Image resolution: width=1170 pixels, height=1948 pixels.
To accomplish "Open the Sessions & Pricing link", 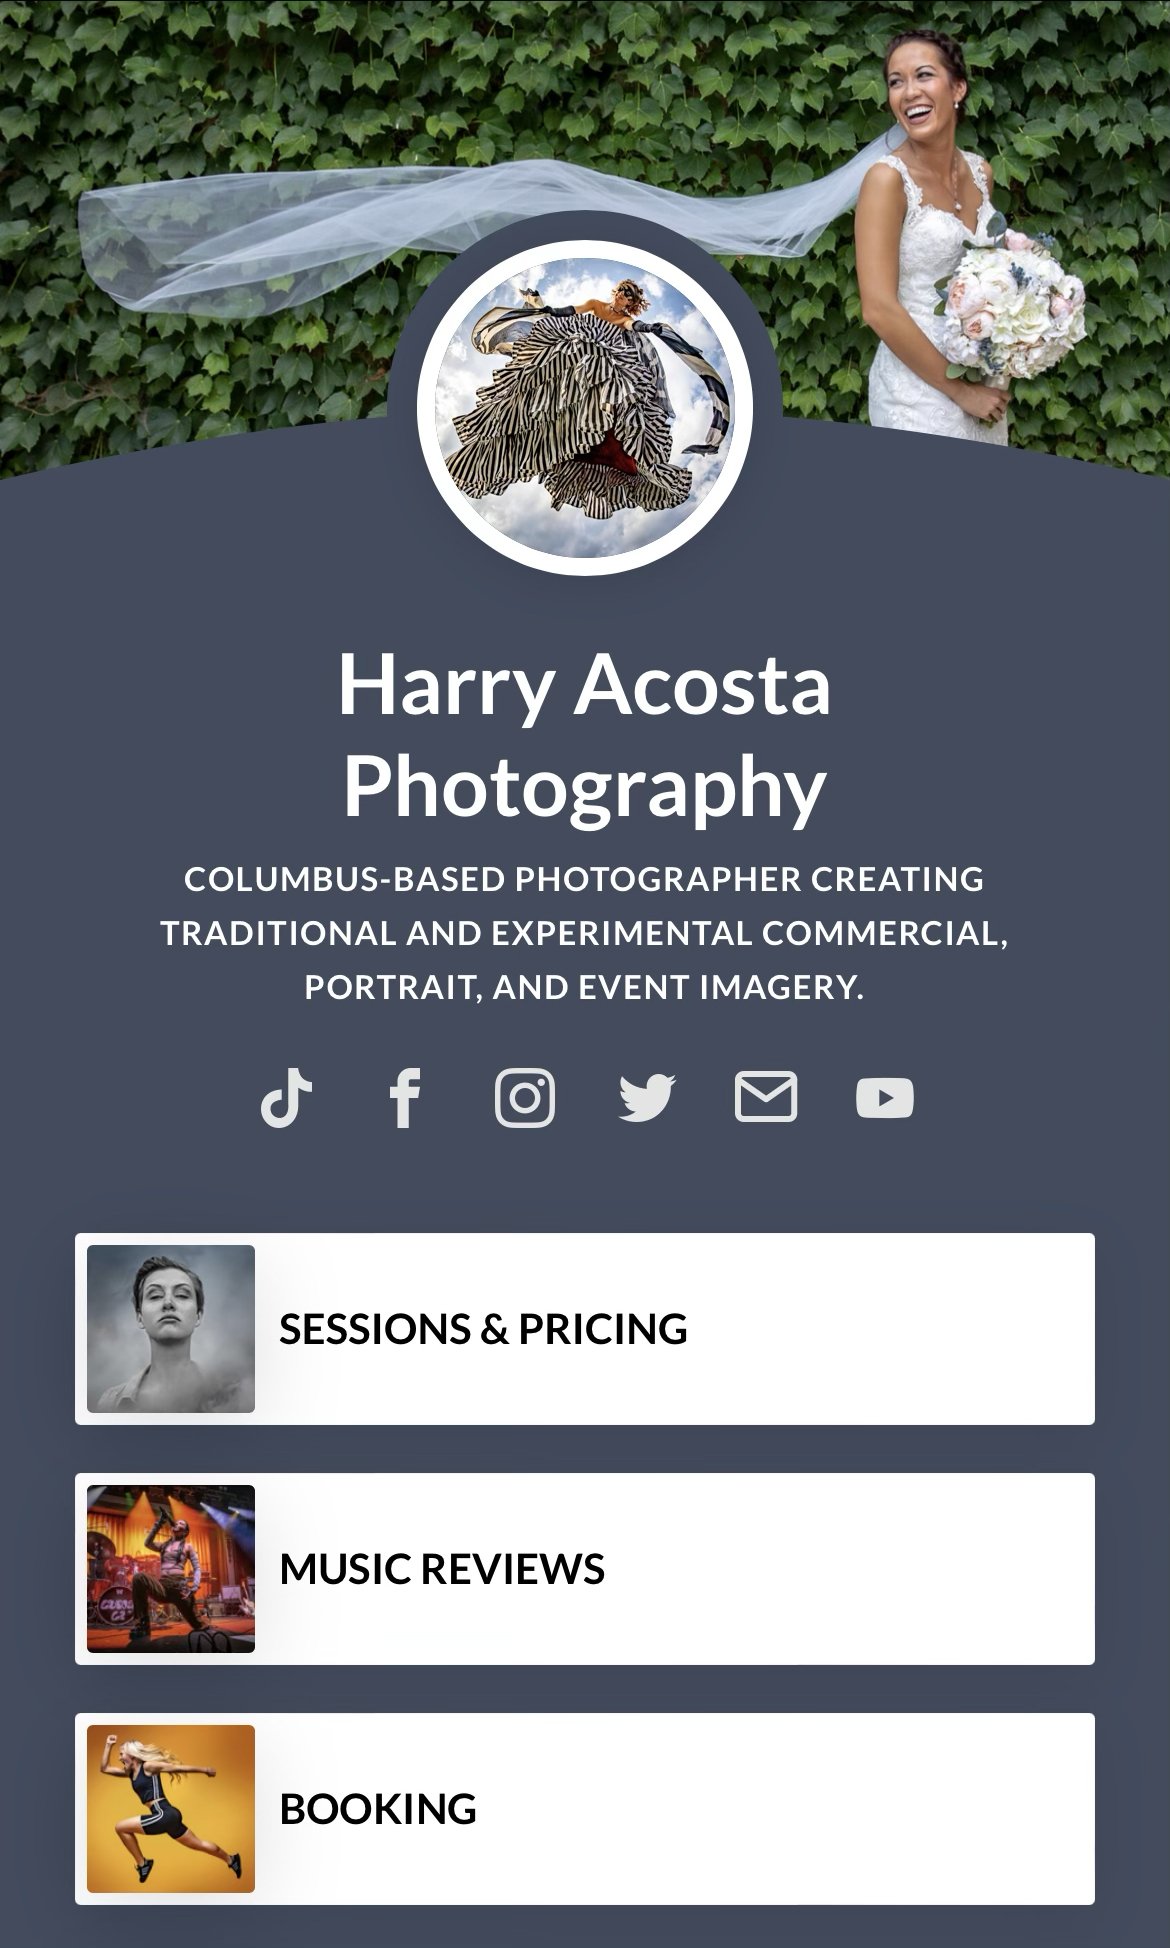I will tap(585, 1329).
